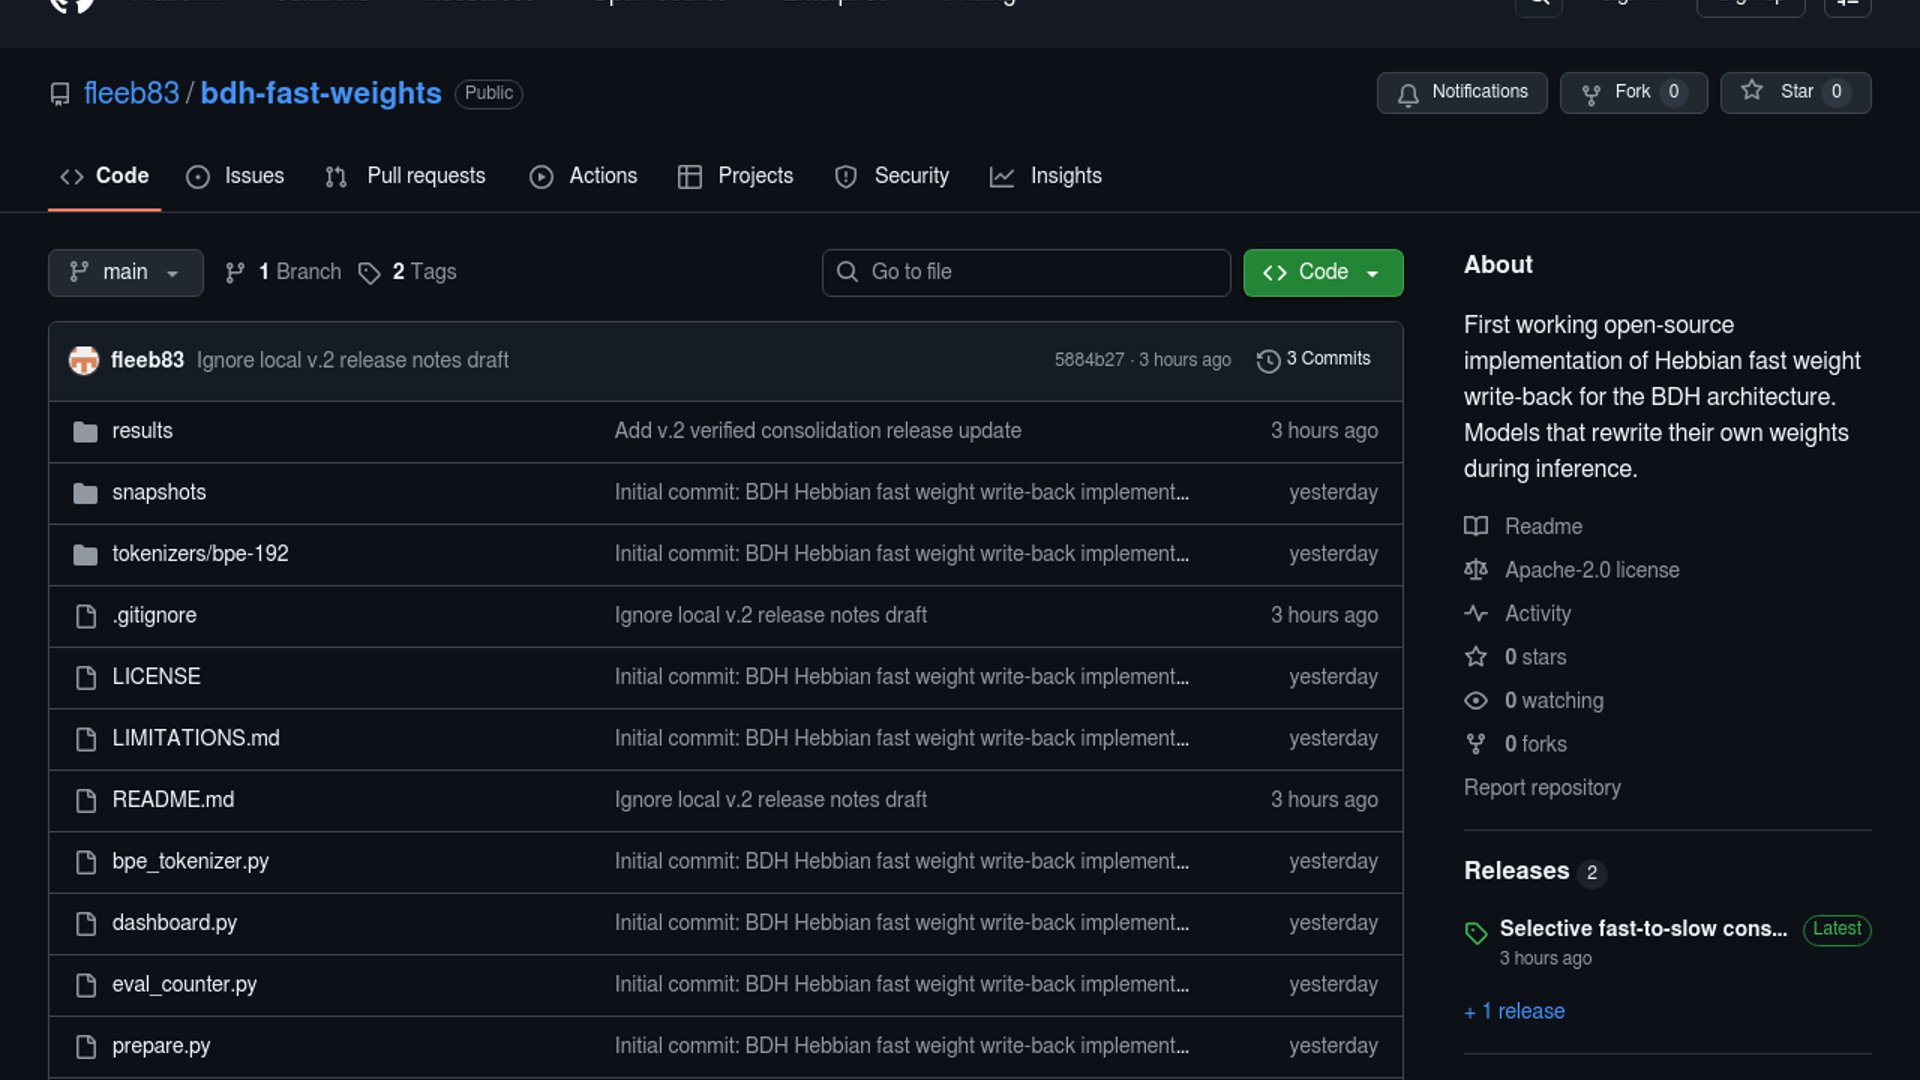The width and height of the screenshot is (1920, 1080).
Task: Open the 1 Branch link
Action: click(x=284, y=272)
